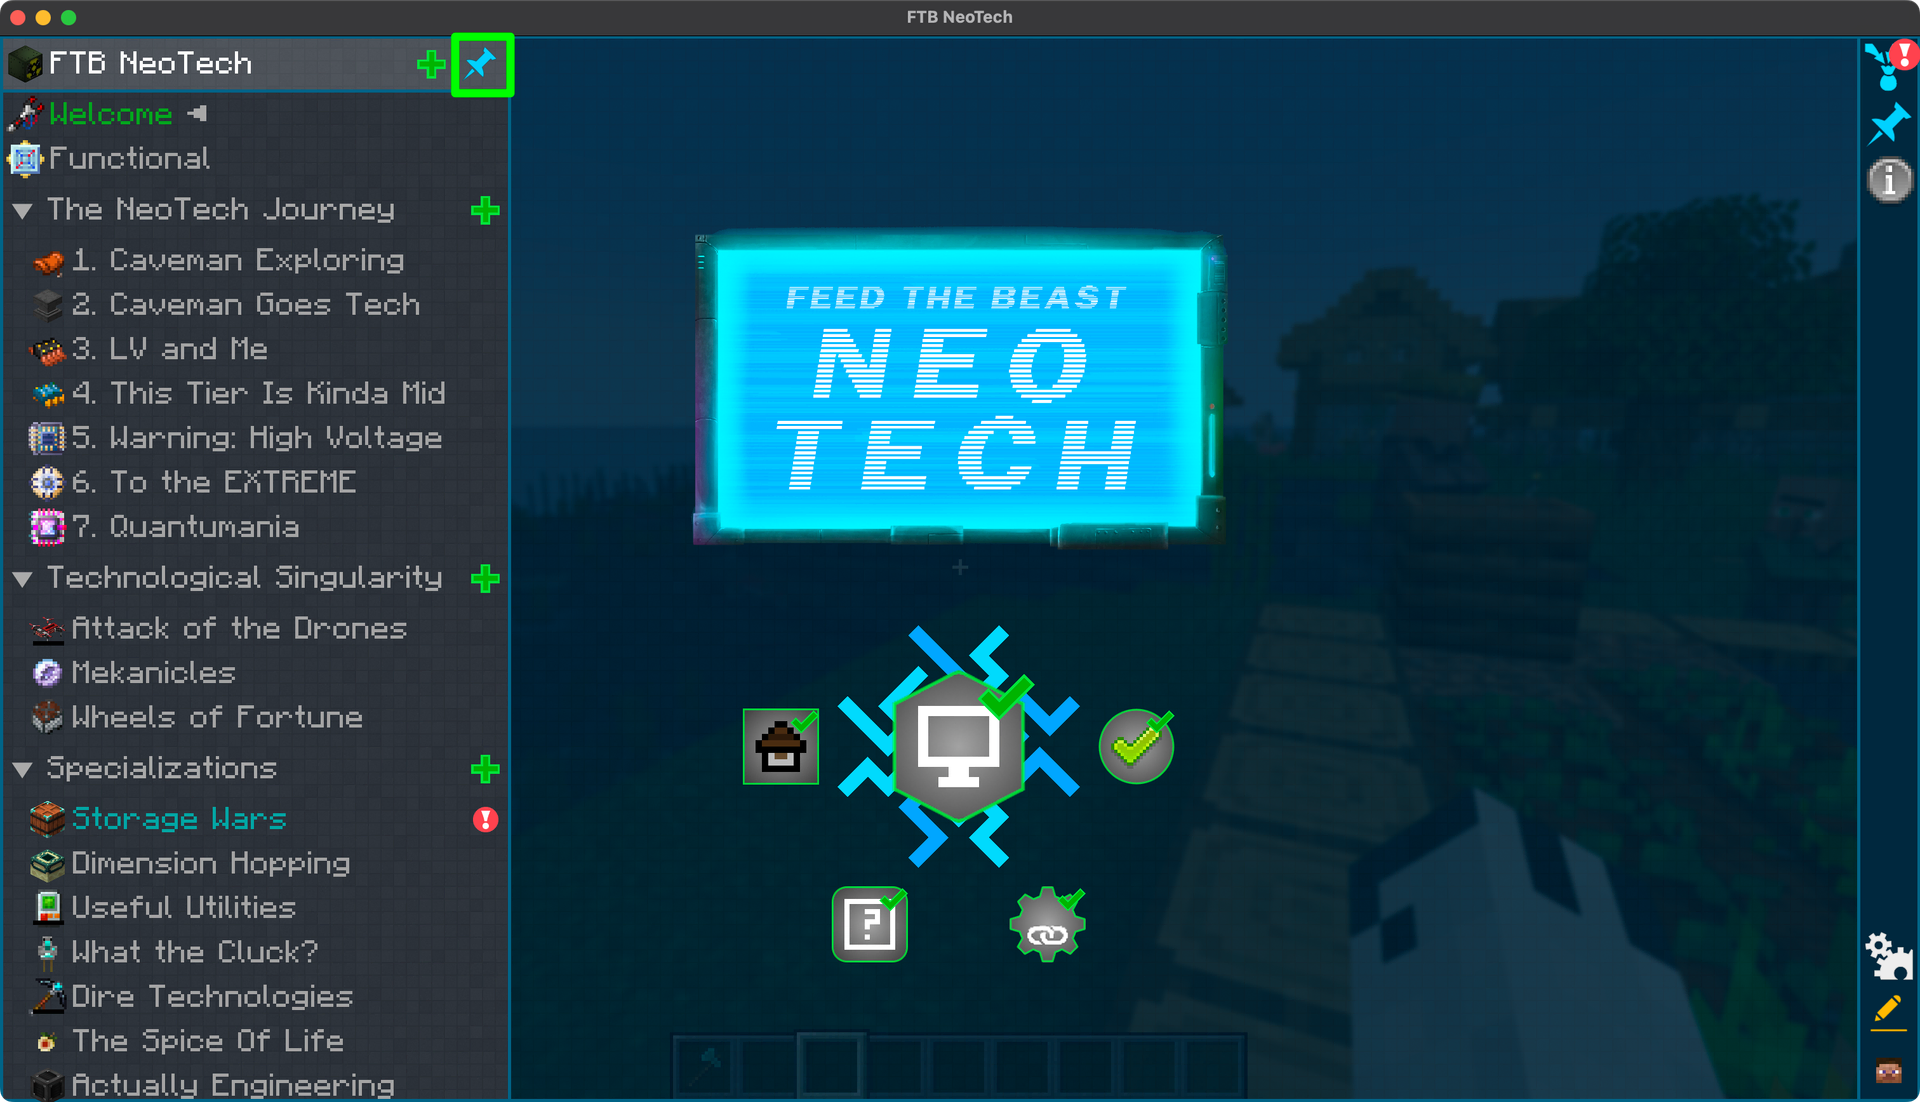Screen dimensions: 1920x1102
Task: Collapse The NeoTech Journey group
Action: coord(23,210)
